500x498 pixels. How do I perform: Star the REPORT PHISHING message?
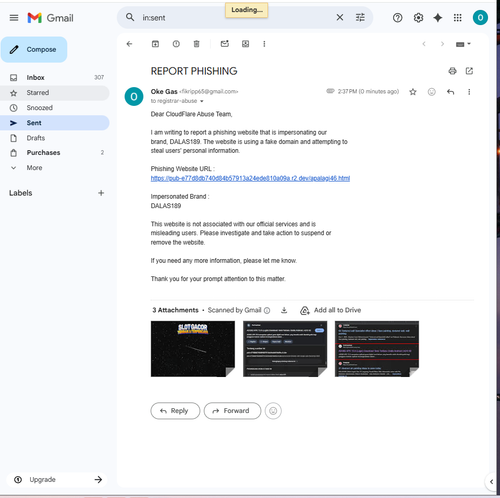(413, 92)
